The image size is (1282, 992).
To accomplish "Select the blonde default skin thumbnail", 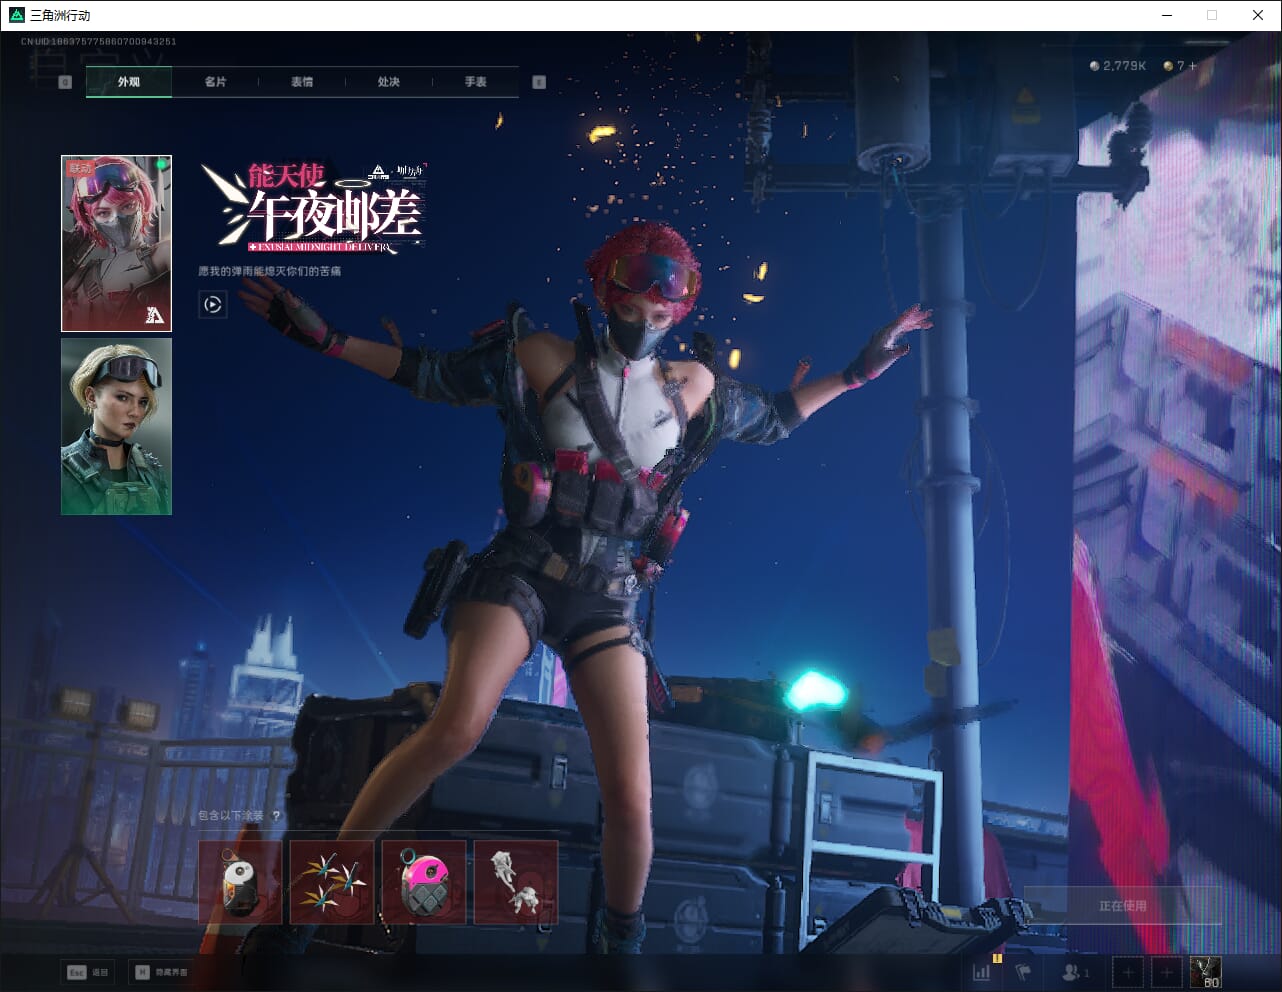I will pyautogui.click(x=116, y=426).
